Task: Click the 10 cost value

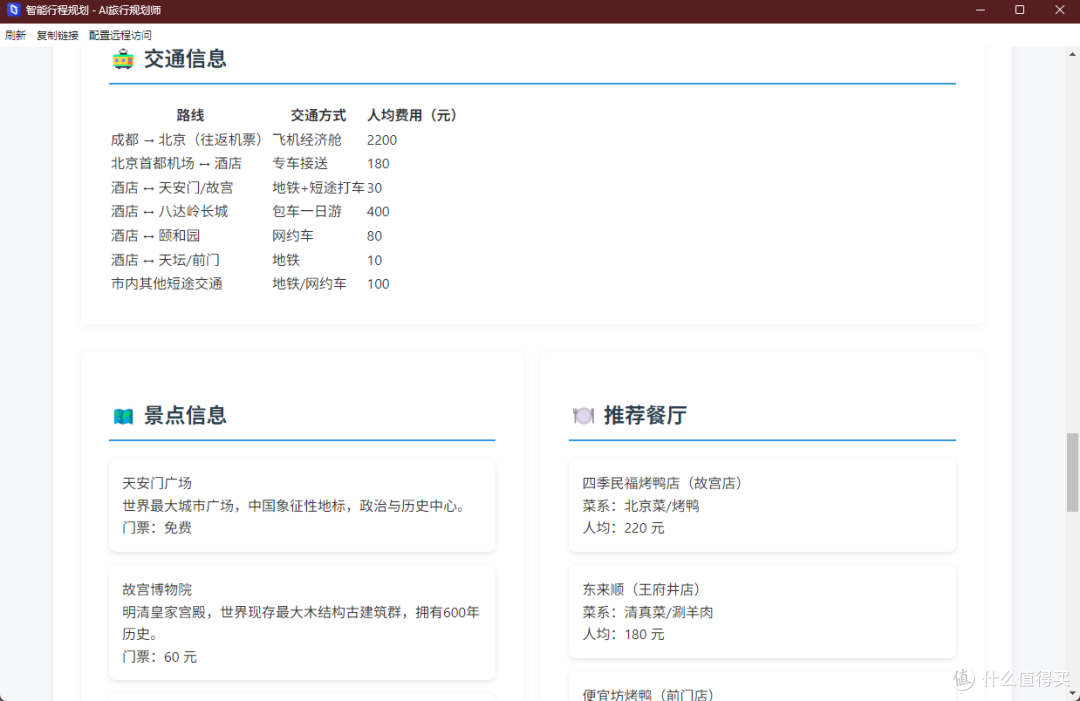Action: coord(374,260)
